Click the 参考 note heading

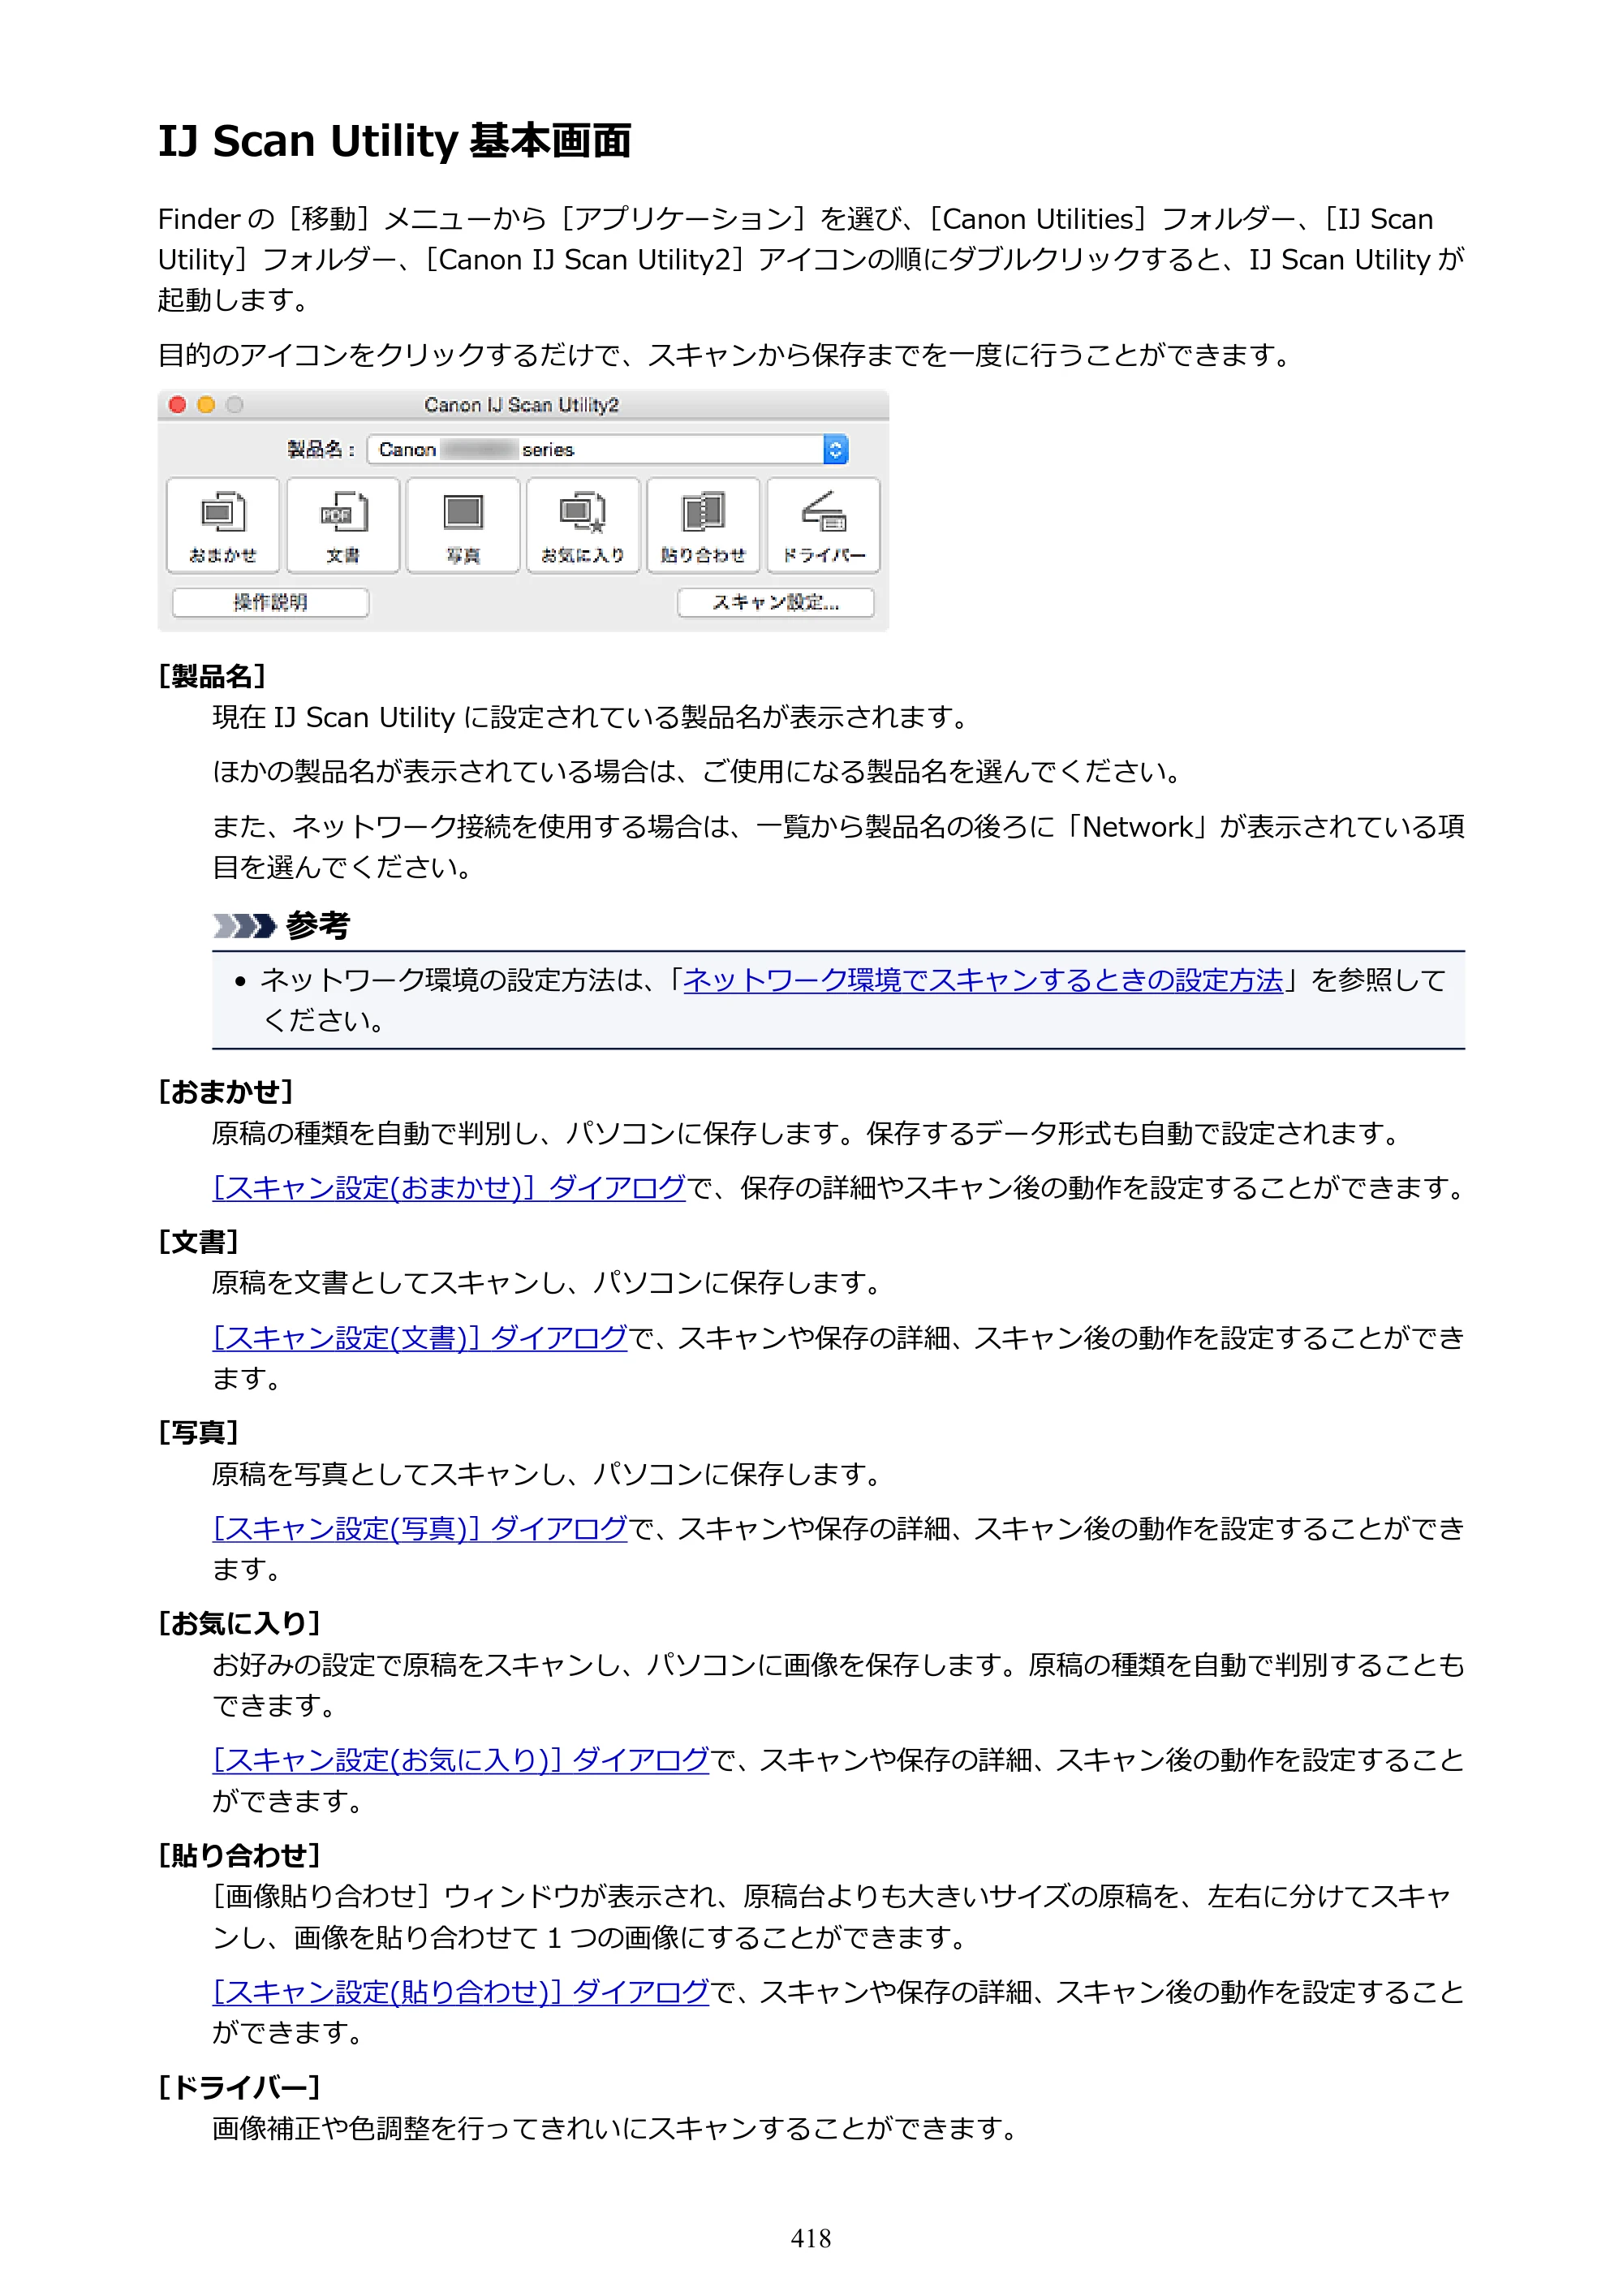pos(318,925)
